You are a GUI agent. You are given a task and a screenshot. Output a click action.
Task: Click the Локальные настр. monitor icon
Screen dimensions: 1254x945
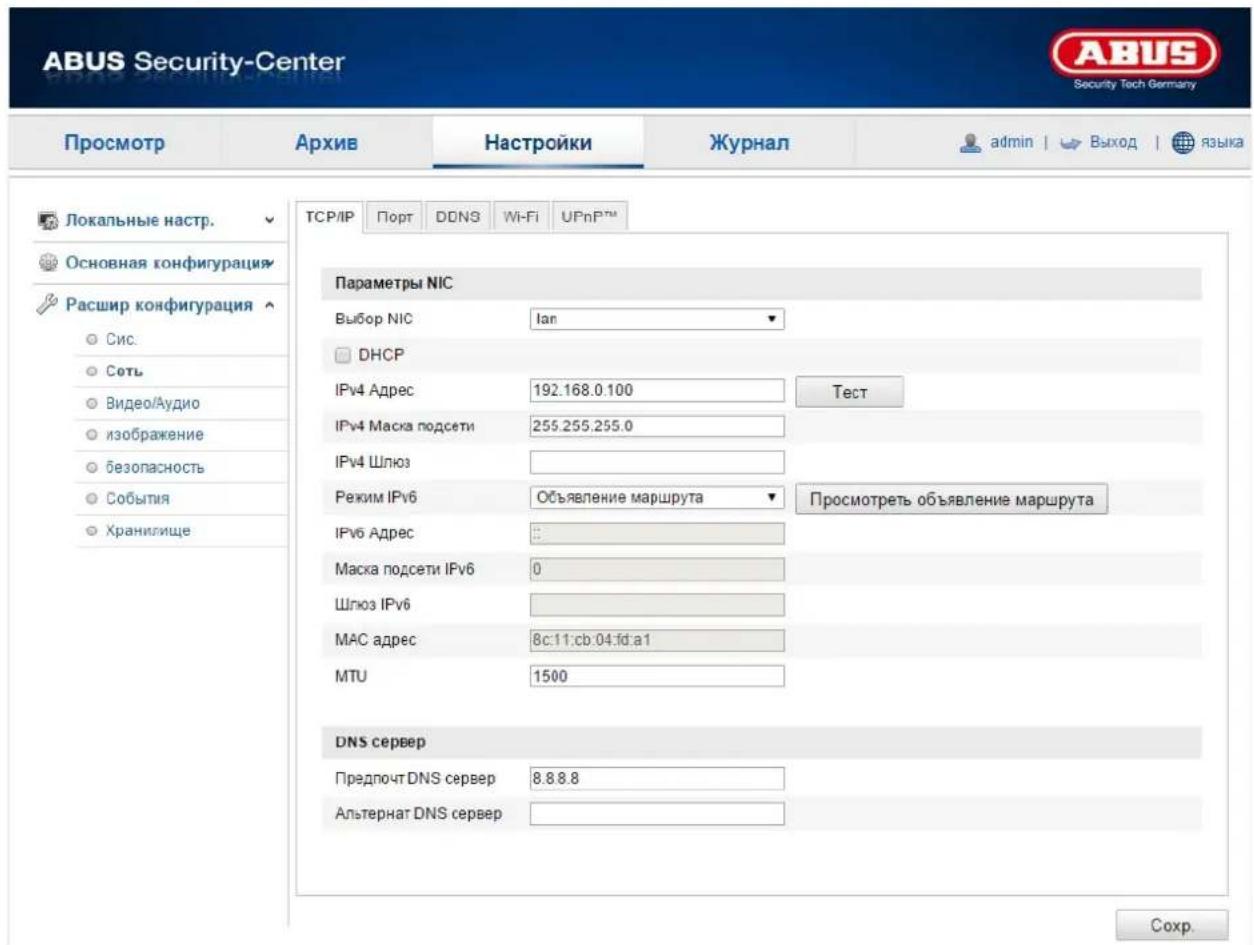click(47, 220)
